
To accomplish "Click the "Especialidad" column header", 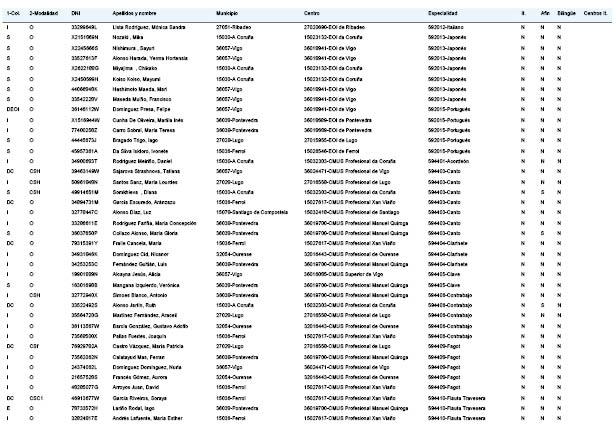I will click(x=442, y=13).
